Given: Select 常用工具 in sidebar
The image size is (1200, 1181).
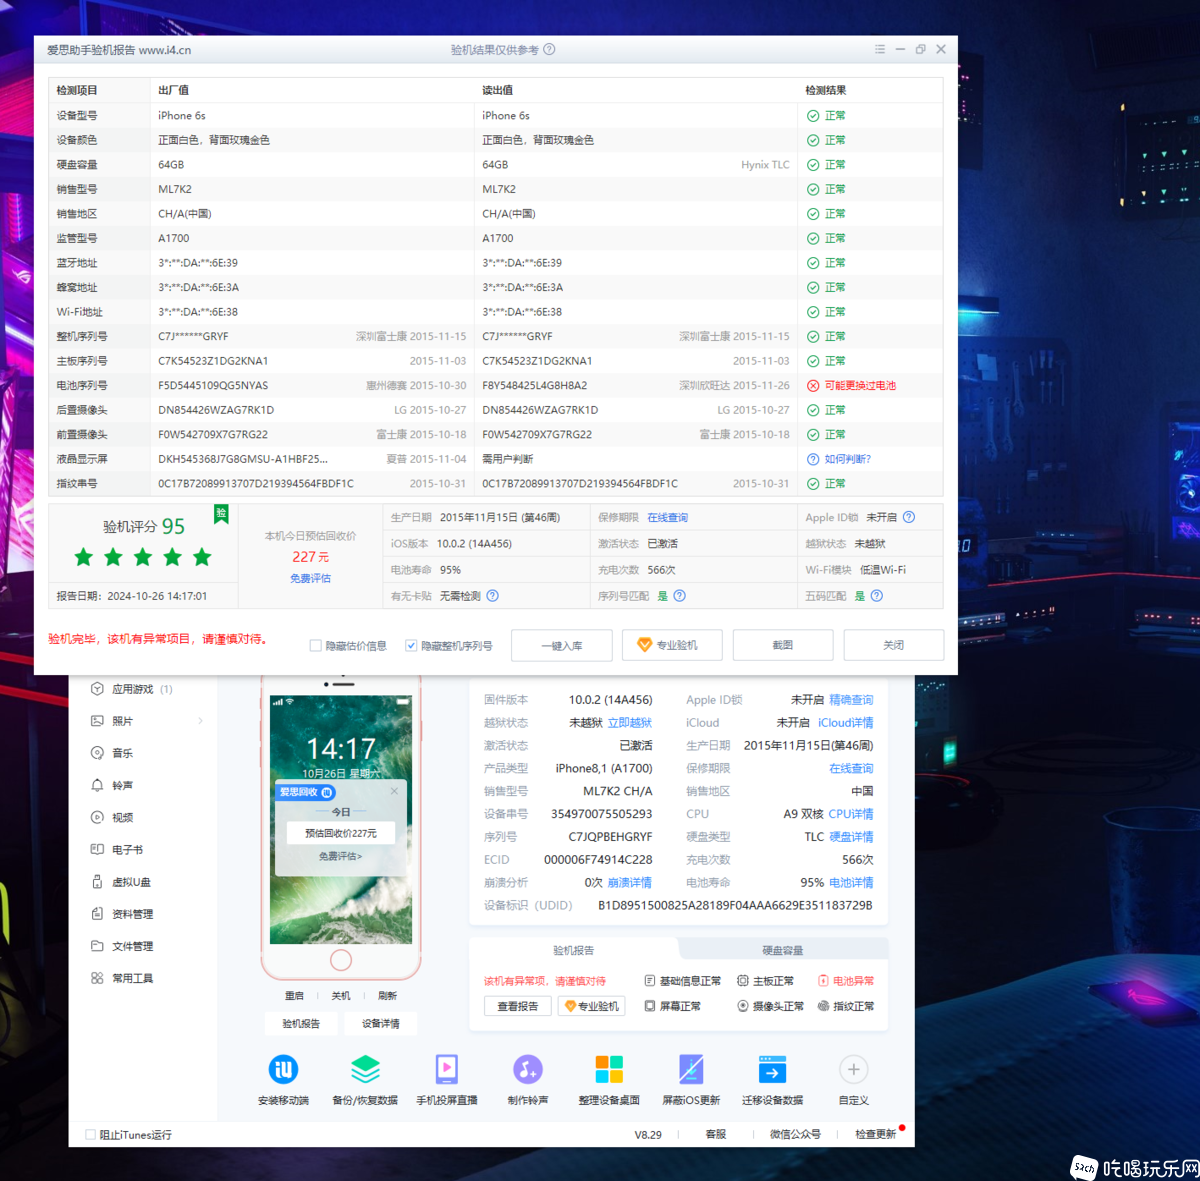Looking at the screenshot, I should pos(132,978).
